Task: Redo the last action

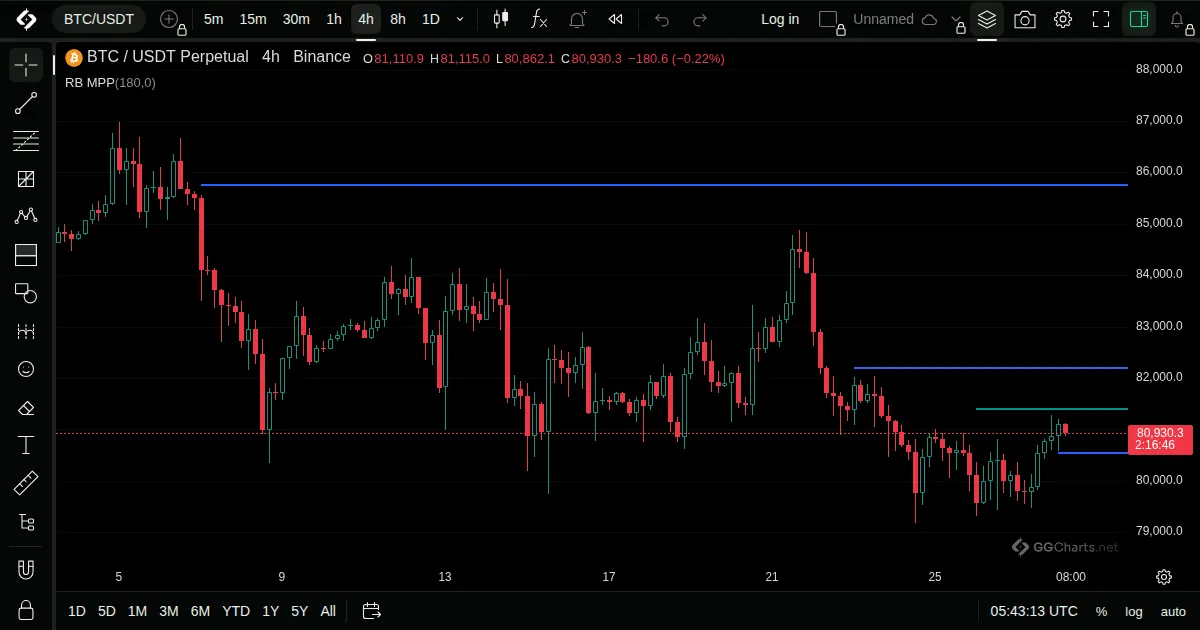Action: tap(700, 19)
